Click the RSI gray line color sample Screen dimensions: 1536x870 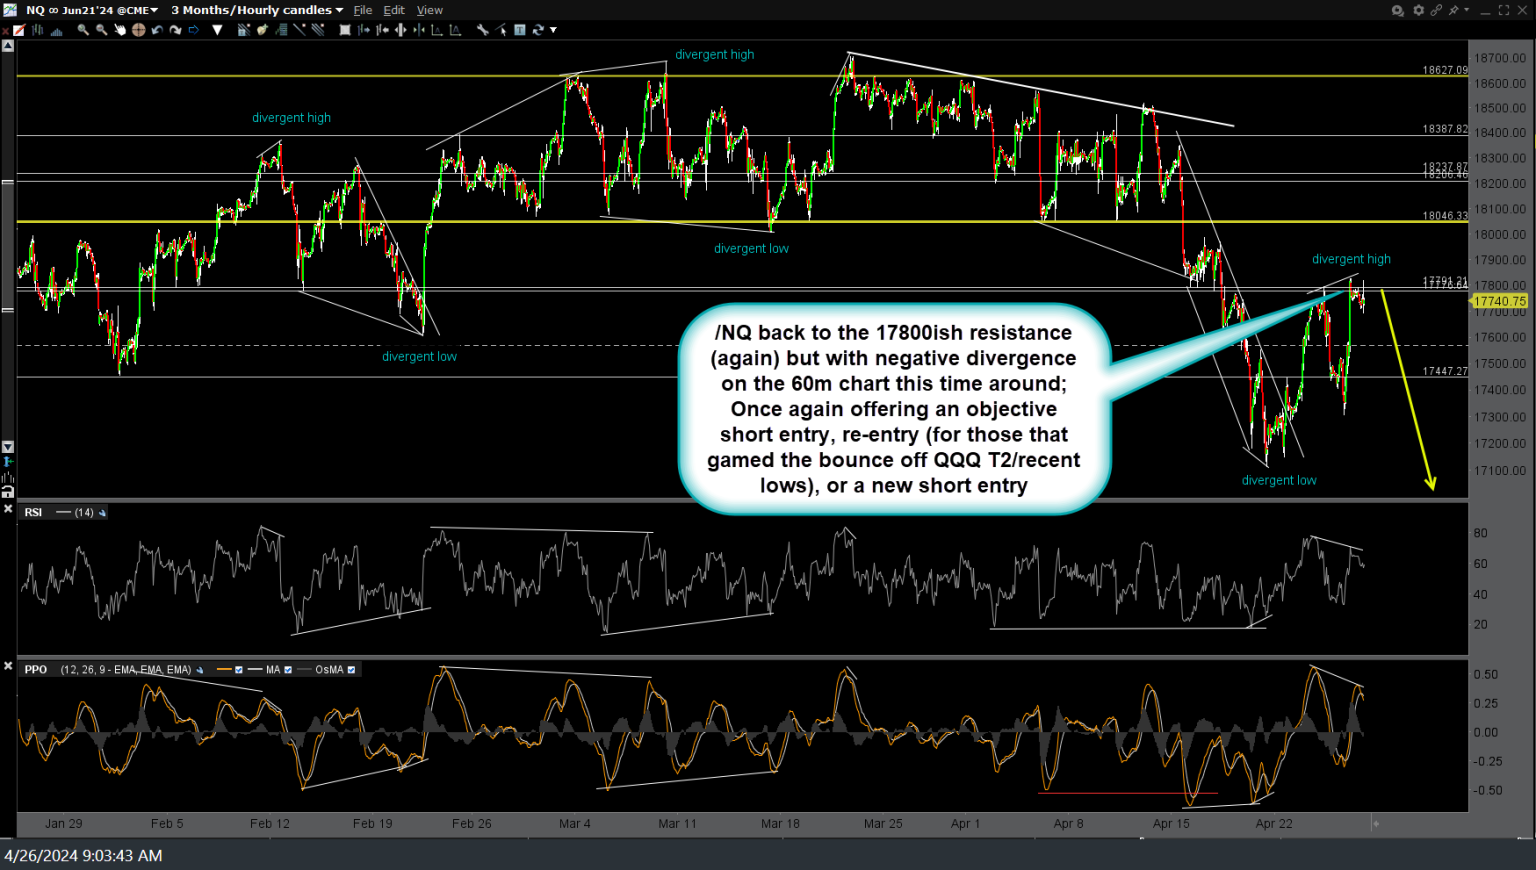[64, 512]
